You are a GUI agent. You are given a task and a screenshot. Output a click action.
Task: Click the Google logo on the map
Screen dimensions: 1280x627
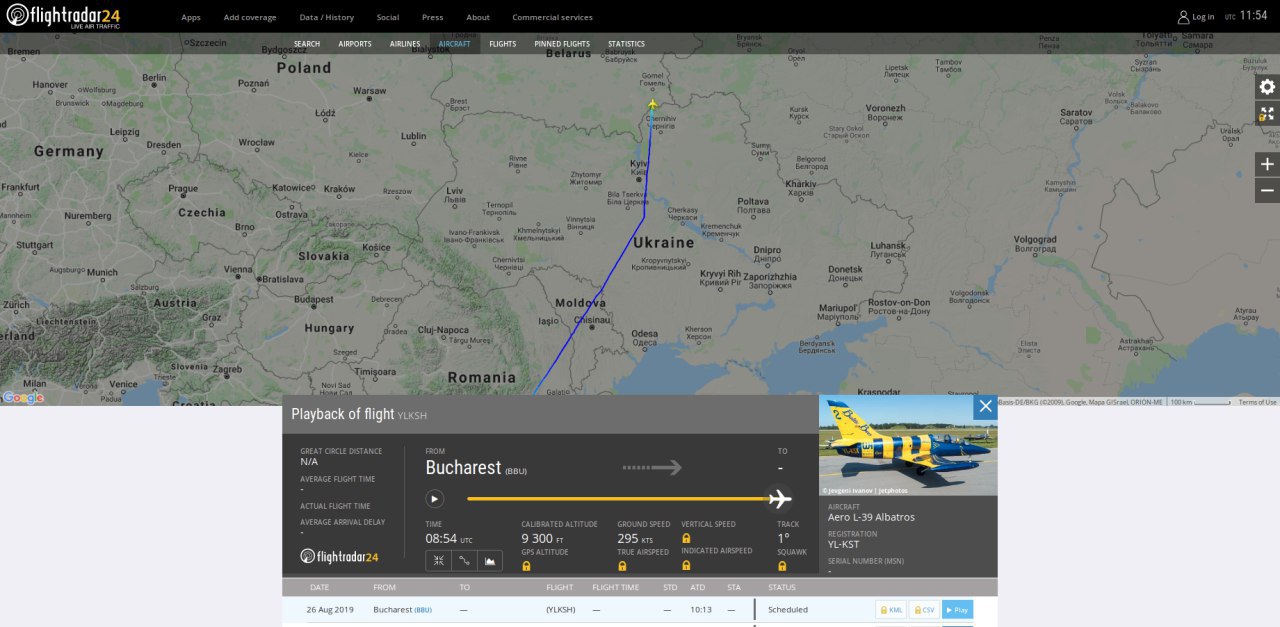(x=23, y=398)
